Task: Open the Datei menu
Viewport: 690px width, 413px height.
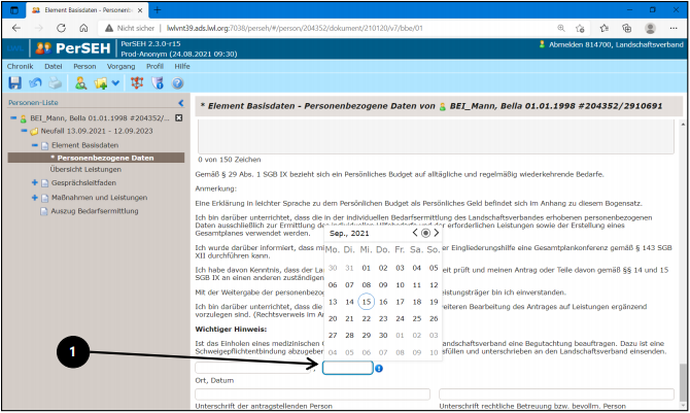Action: coord(53,66)
